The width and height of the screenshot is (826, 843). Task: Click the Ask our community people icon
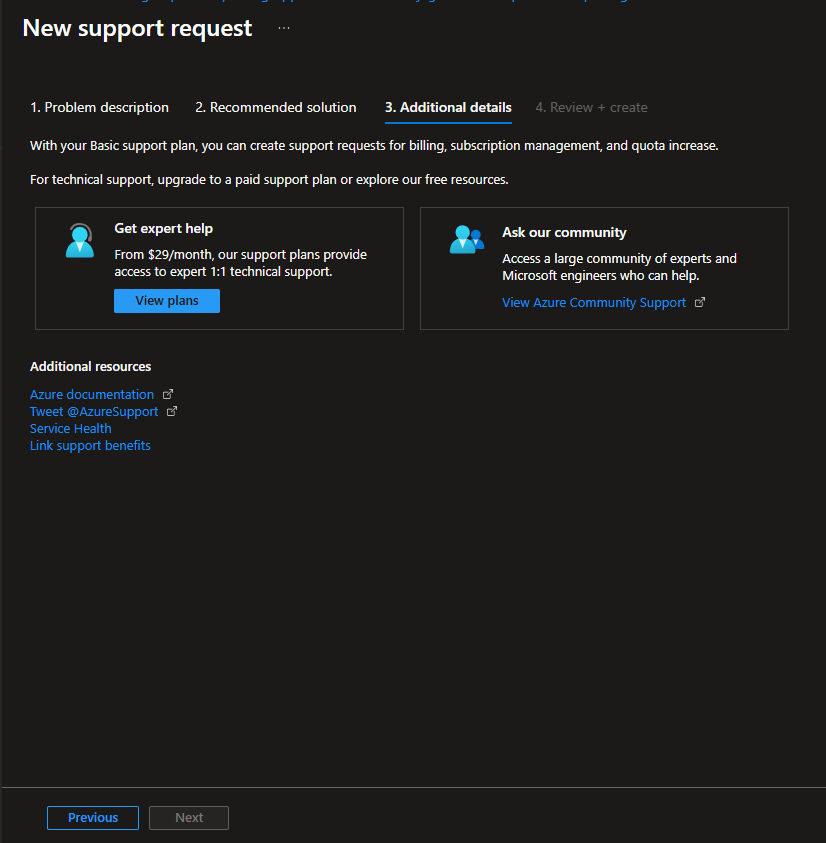(467, 239)
